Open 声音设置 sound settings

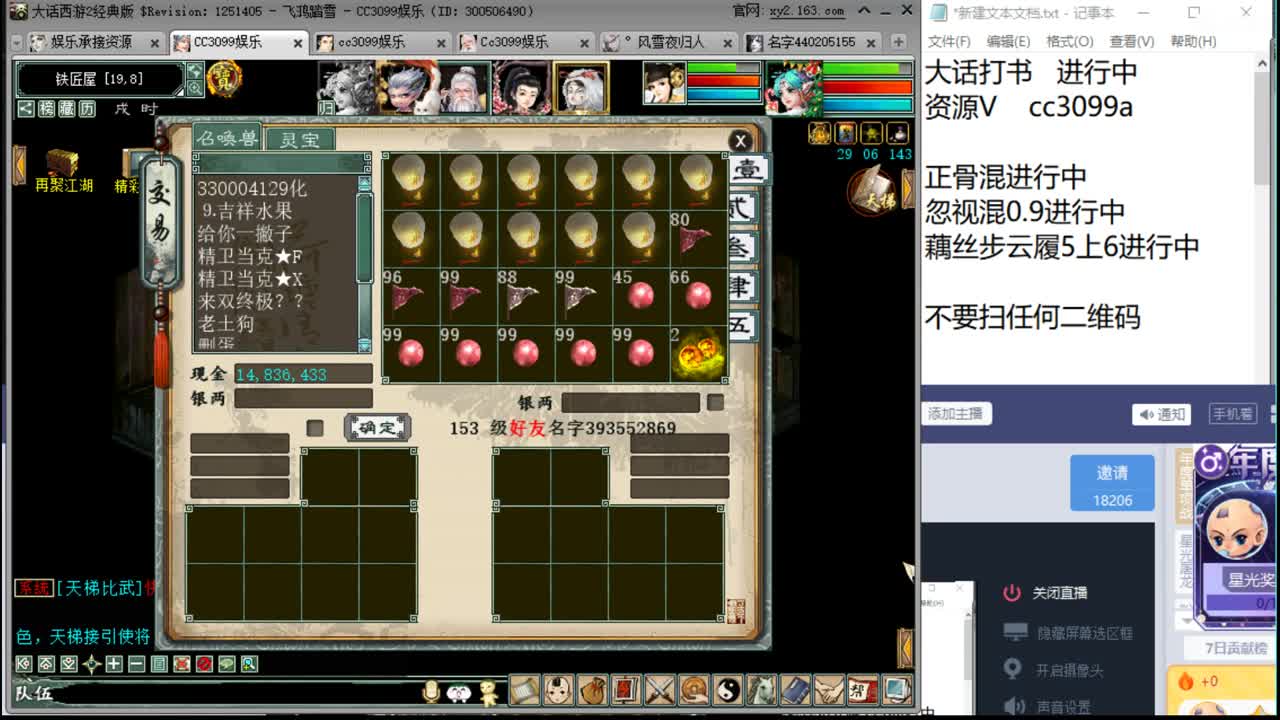tap(1047, 707)
